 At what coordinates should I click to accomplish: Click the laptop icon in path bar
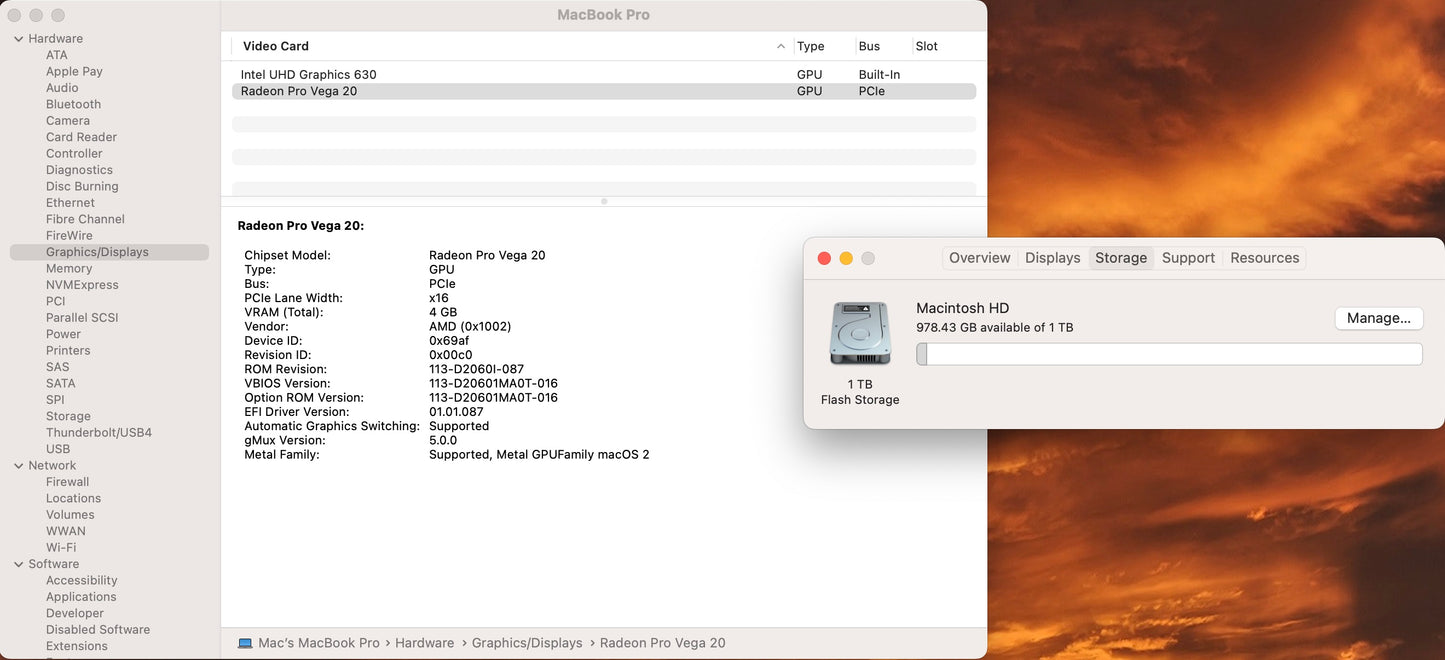pyautogui.click(x=245, y=643)
